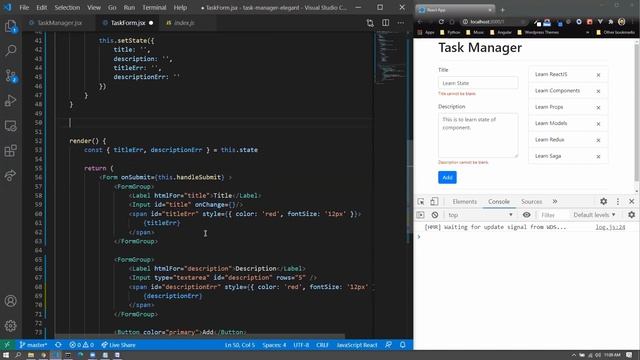640x360 pixels.
Task: Open a new browser tab
Action: [502, 10]
